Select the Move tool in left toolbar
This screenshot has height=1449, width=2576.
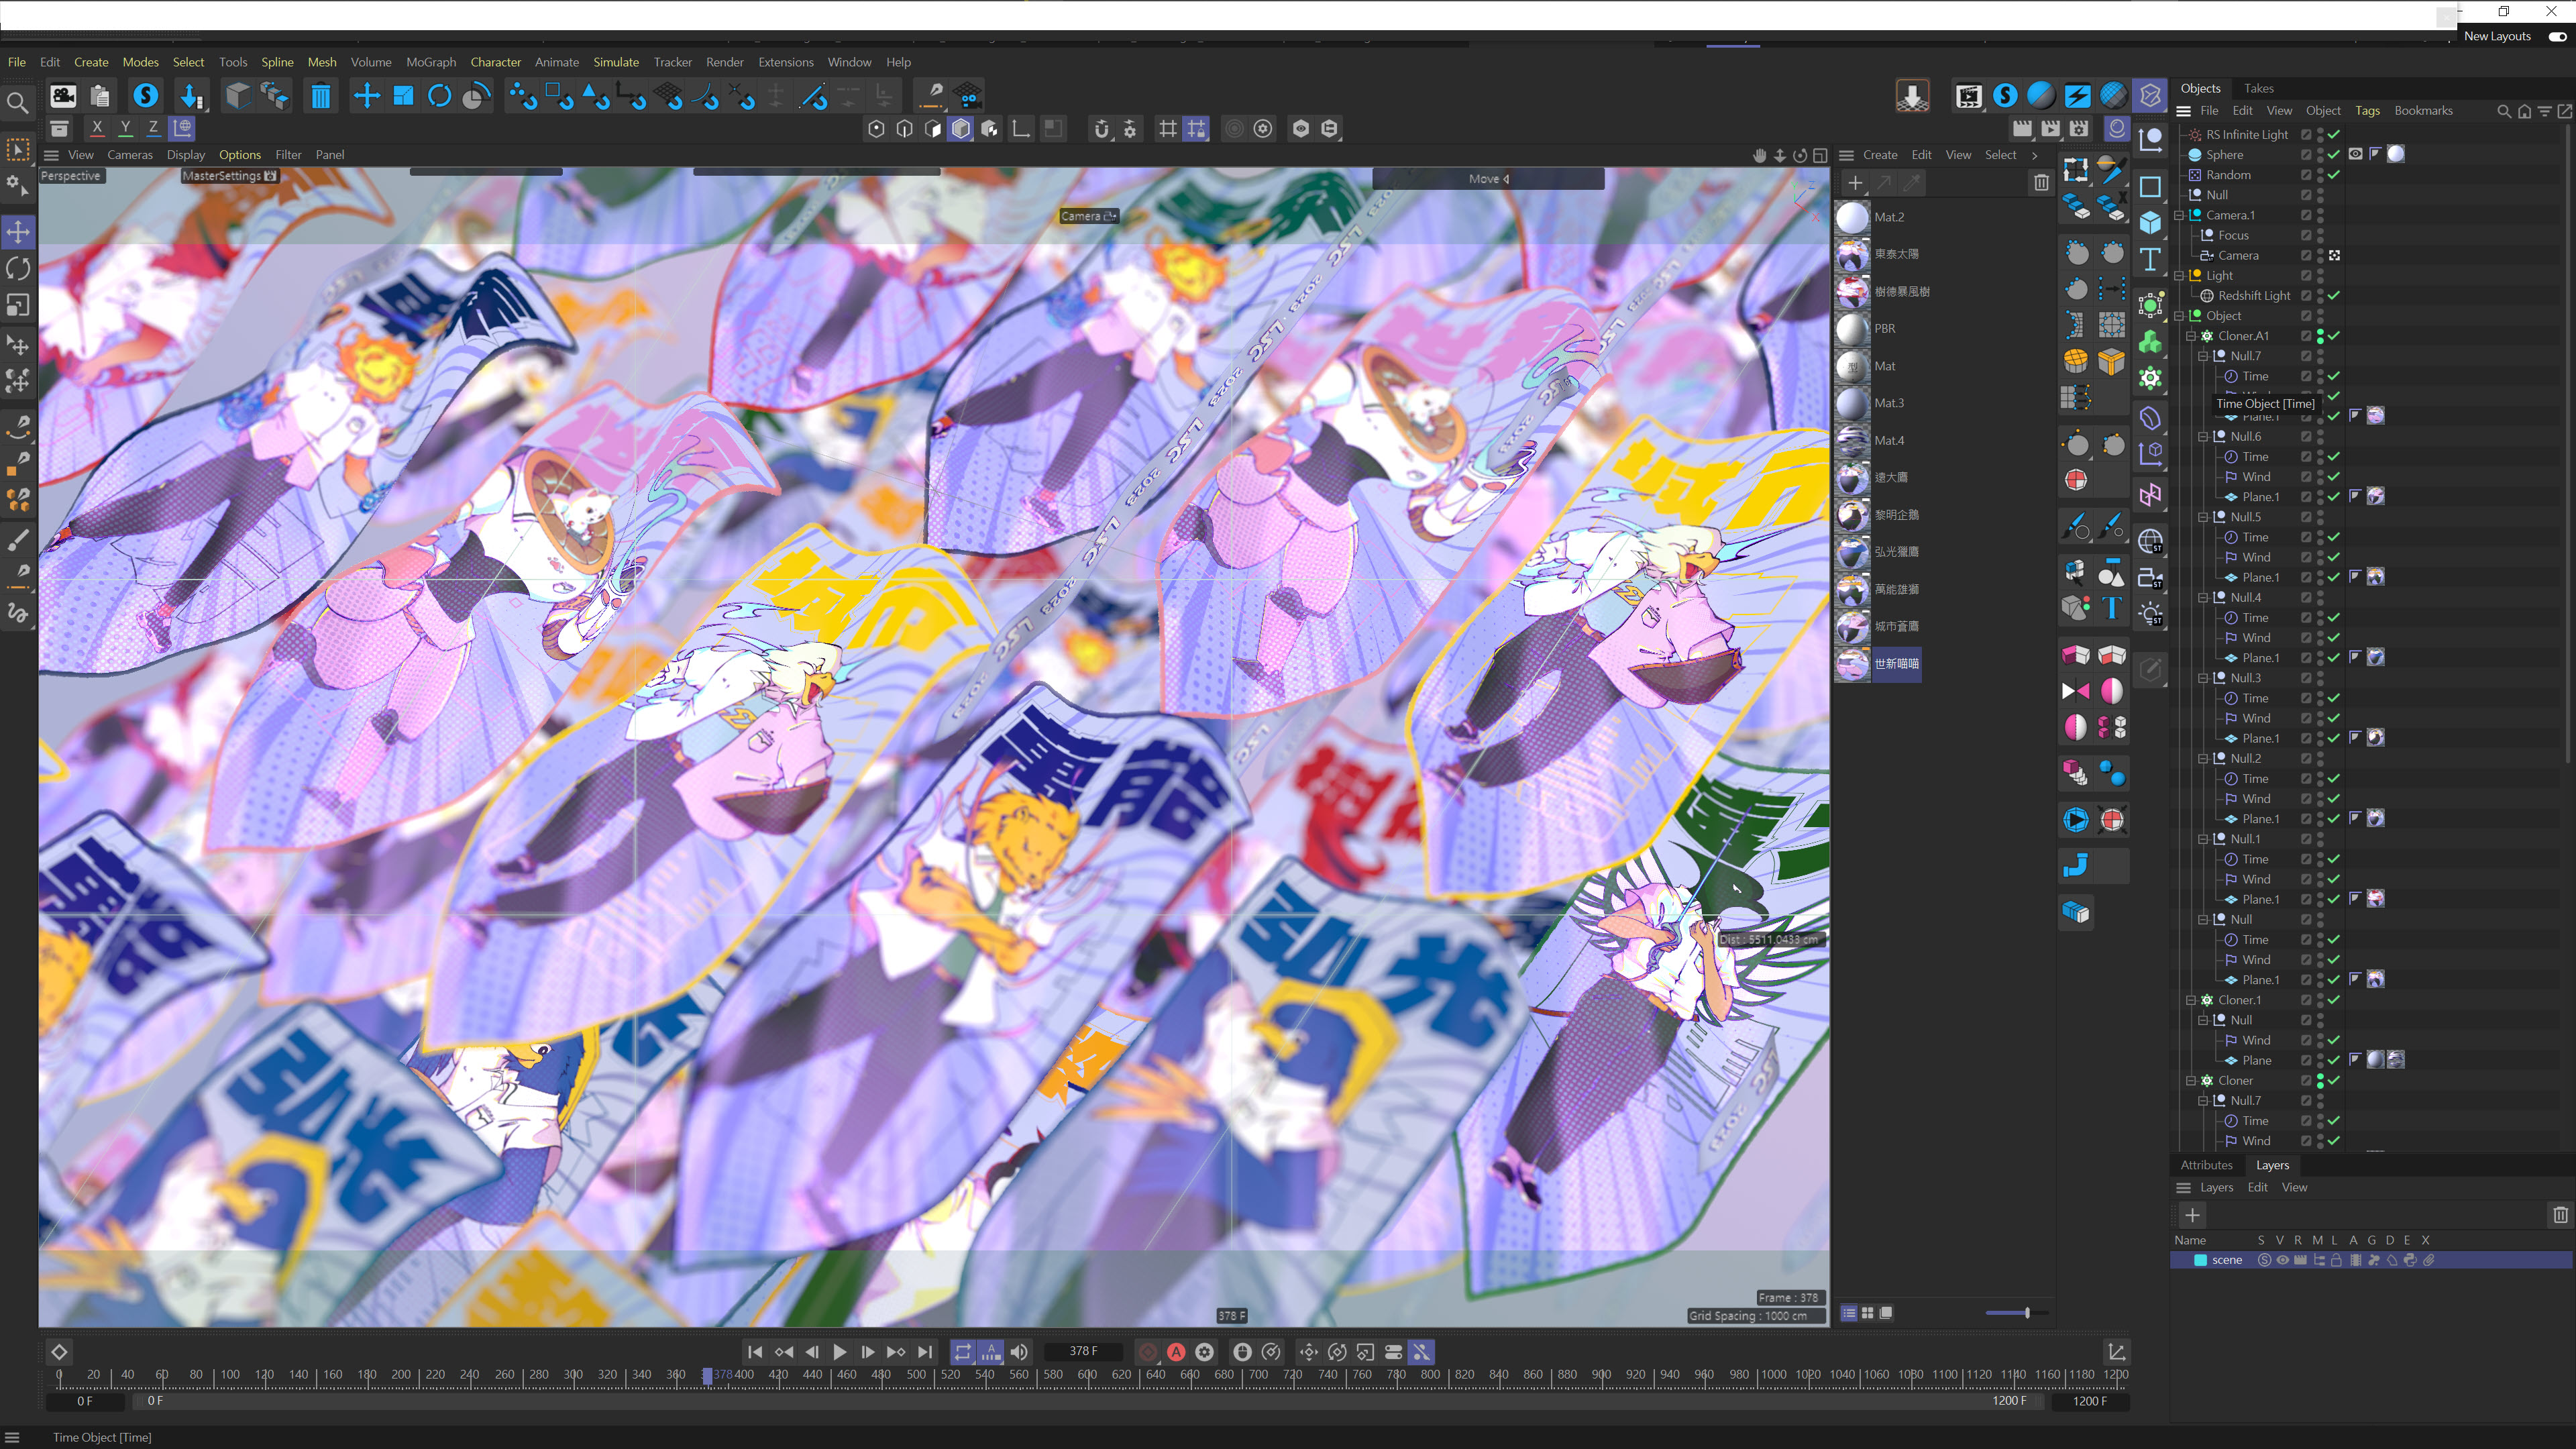(18, 232)
